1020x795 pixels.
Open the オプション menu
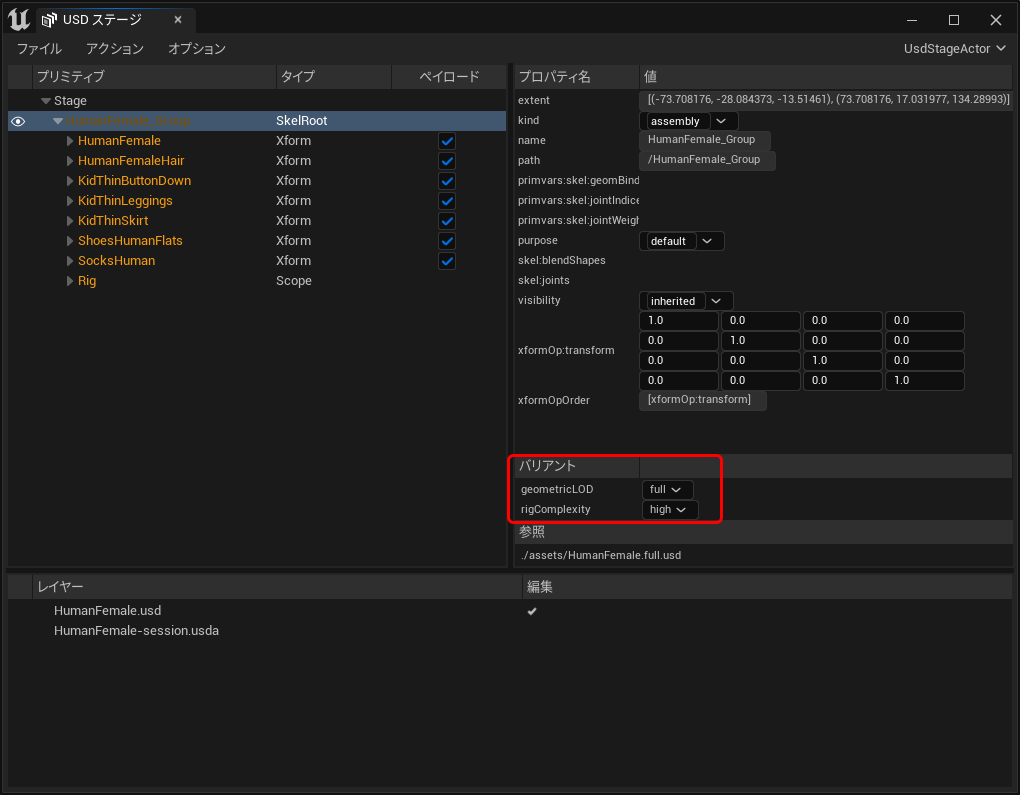[x=197, y=48]
